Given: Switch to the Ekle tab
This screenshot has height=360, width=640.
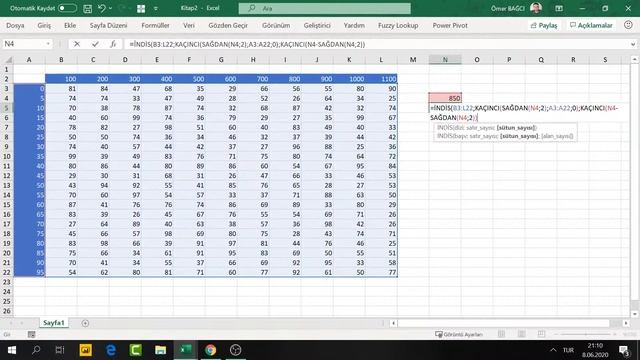Looking at the screenshot, I should coord(70,25).
